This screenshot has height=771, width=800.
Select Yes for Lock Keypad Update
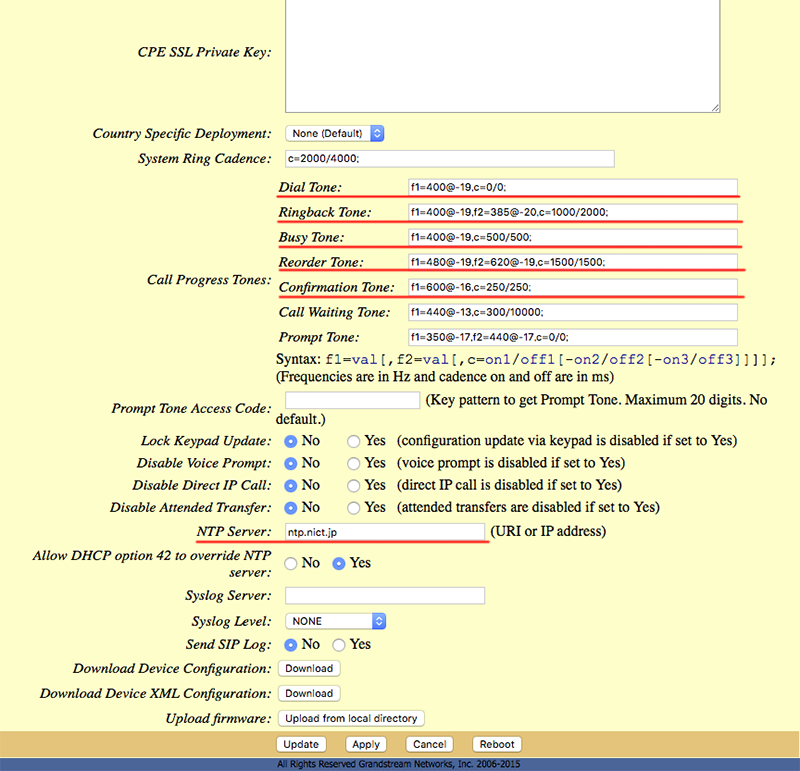click(x=353, y=441)
